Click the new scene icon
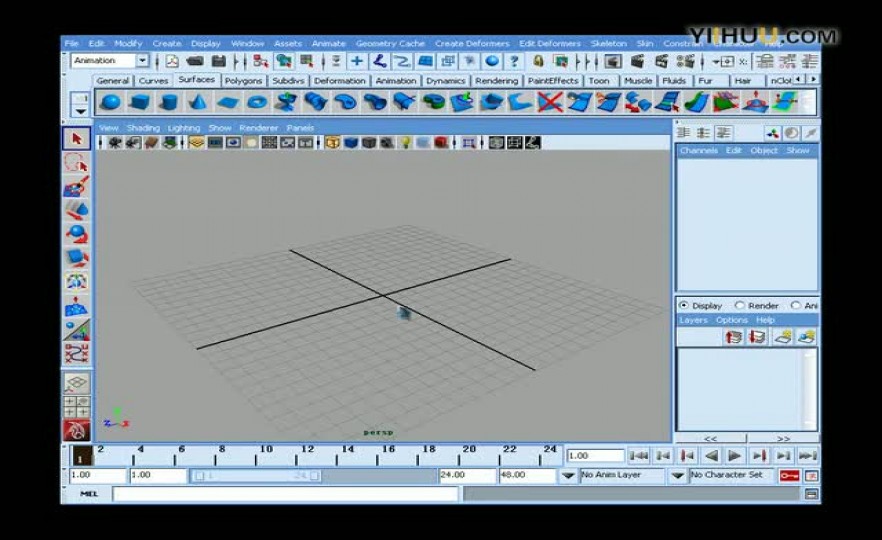Screen dimensions: 882x540 pyautogui.click(x=172, y=61)
